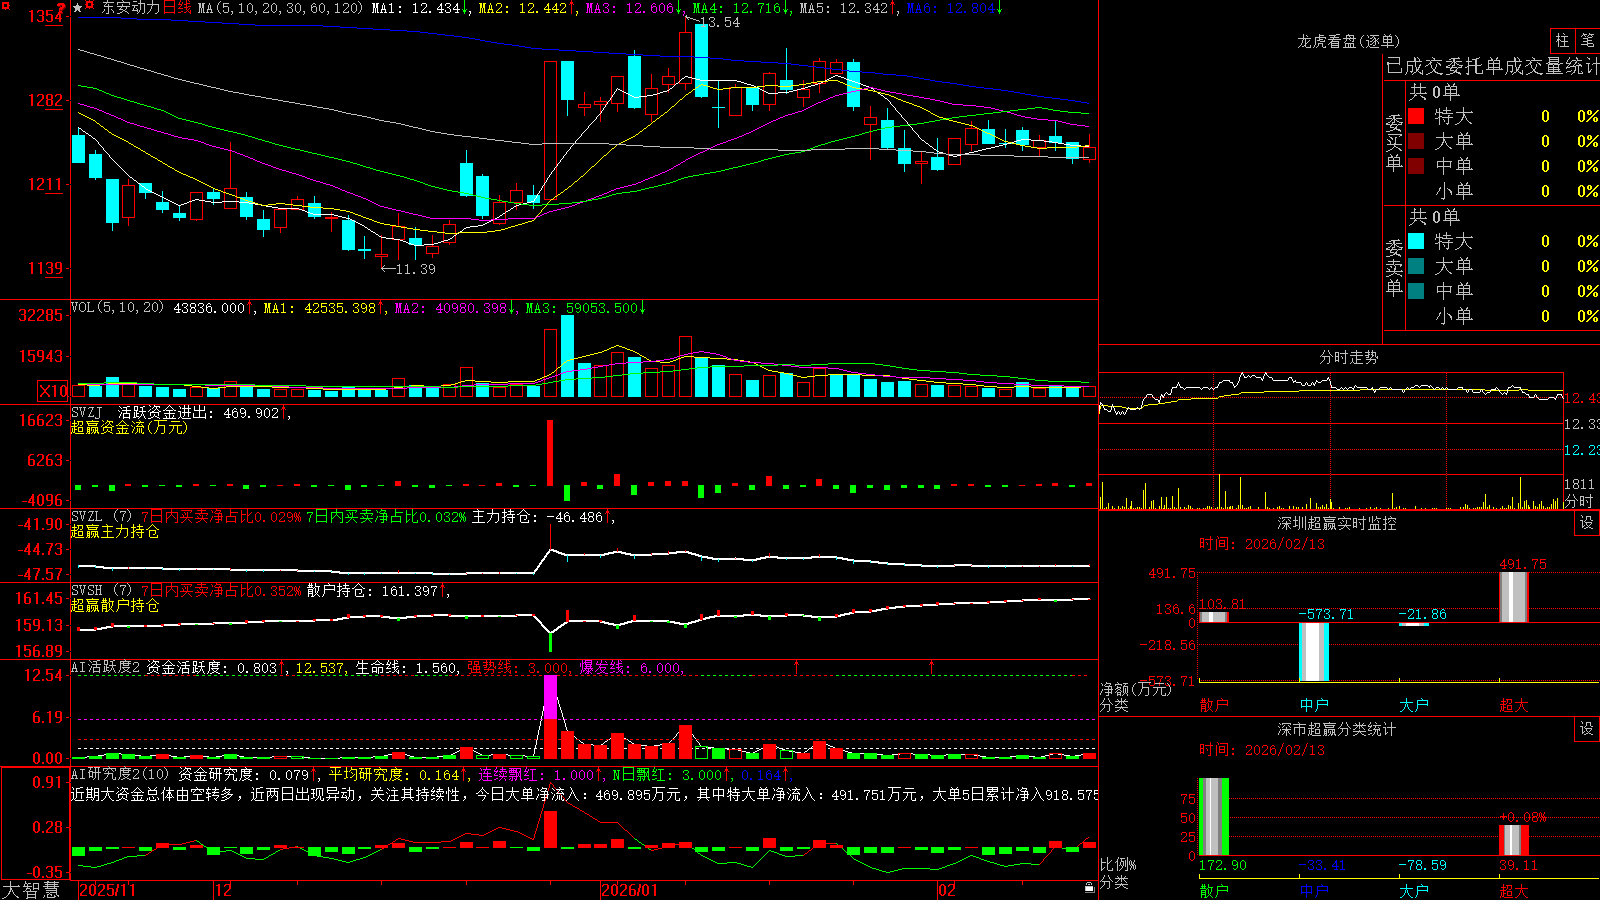Click the 时间: 2026/02/13 in 实时监控
The height and width of the screenshot is (900, 1600).
point(1262,544)
